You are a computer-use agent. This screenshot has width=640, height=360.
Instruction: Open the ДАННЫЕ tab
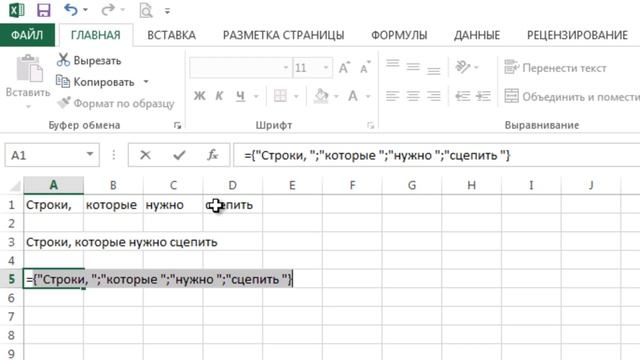[x=477, y=35]
